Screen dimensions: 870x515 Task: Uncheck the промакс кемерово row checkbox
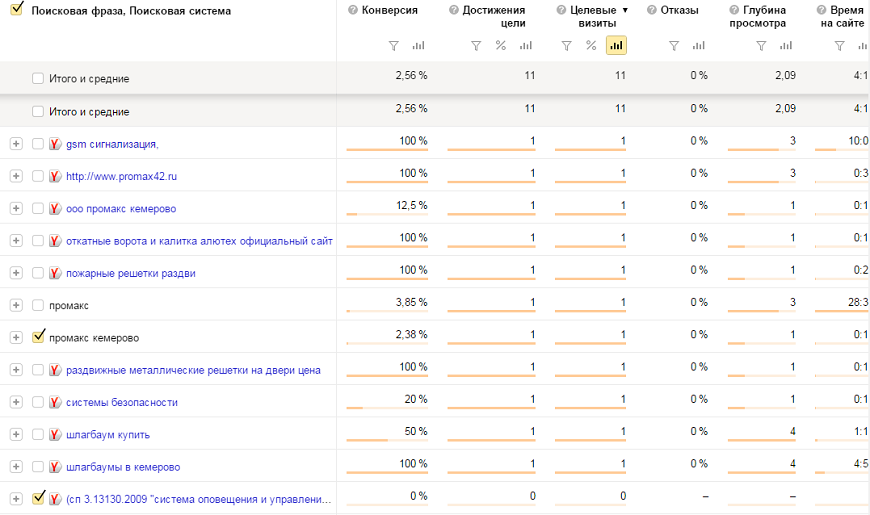pos(38,336)
